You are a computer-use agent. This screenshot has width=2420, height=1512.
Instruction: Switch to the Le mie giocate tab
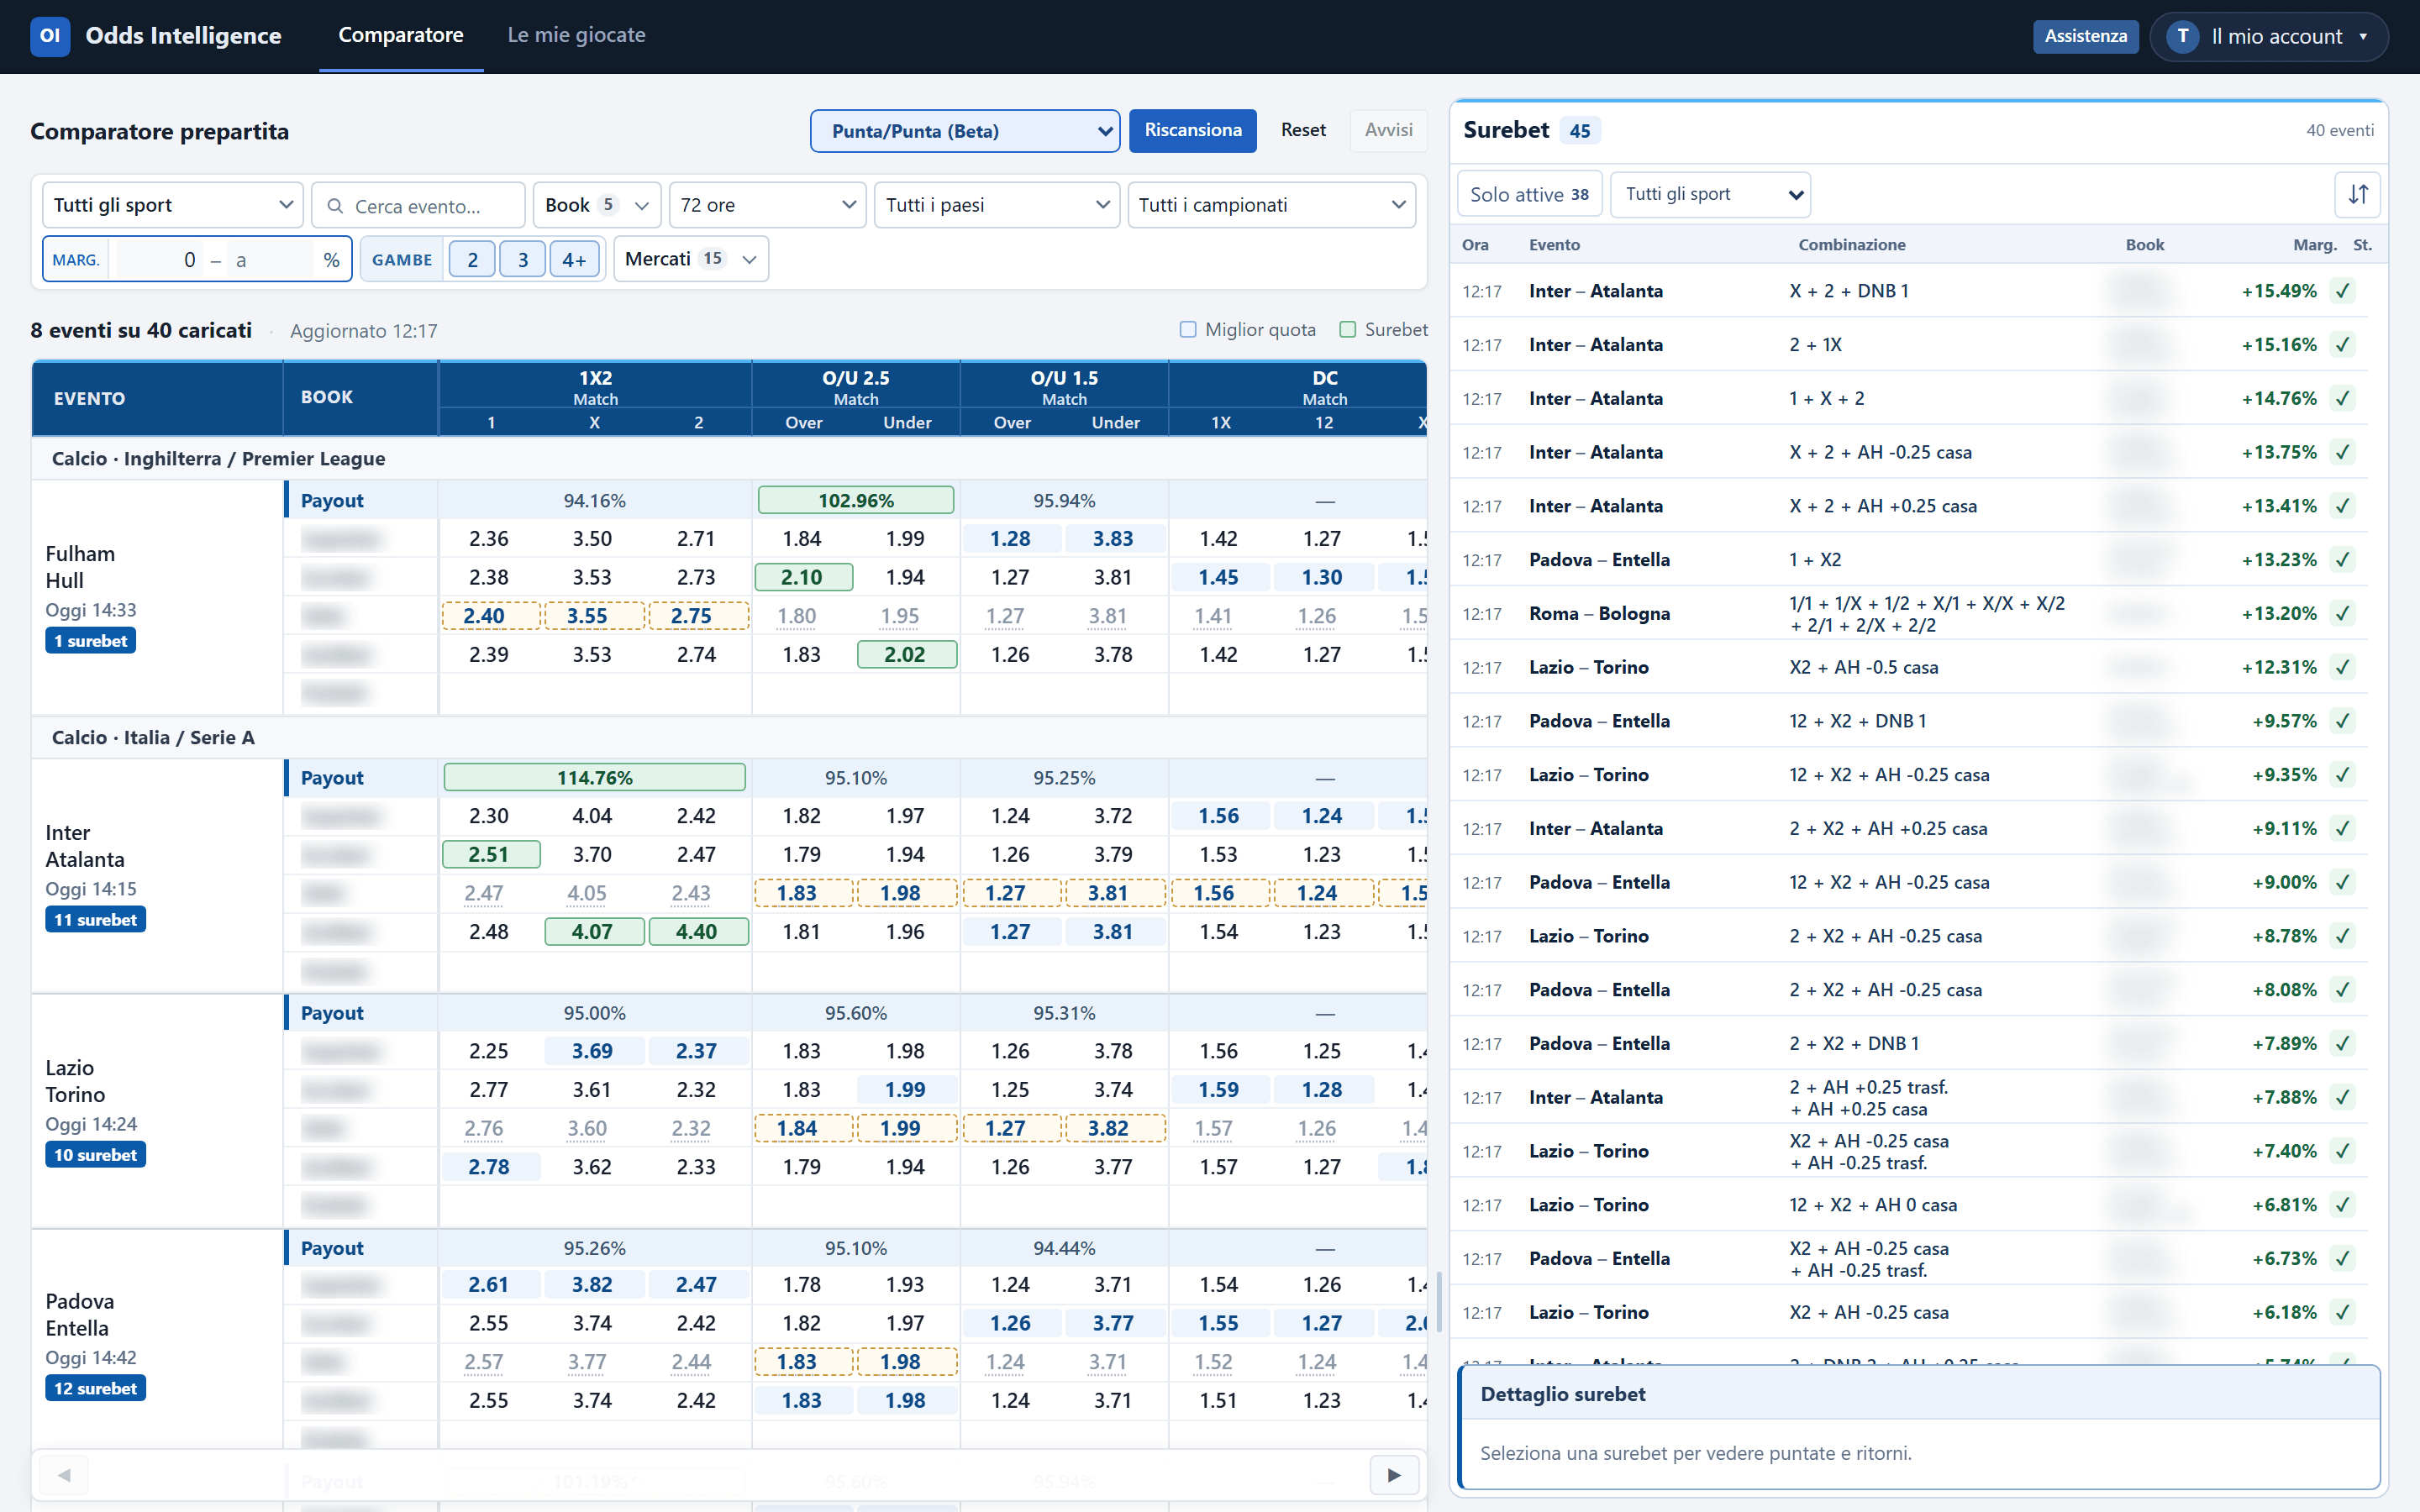point(577,35)
